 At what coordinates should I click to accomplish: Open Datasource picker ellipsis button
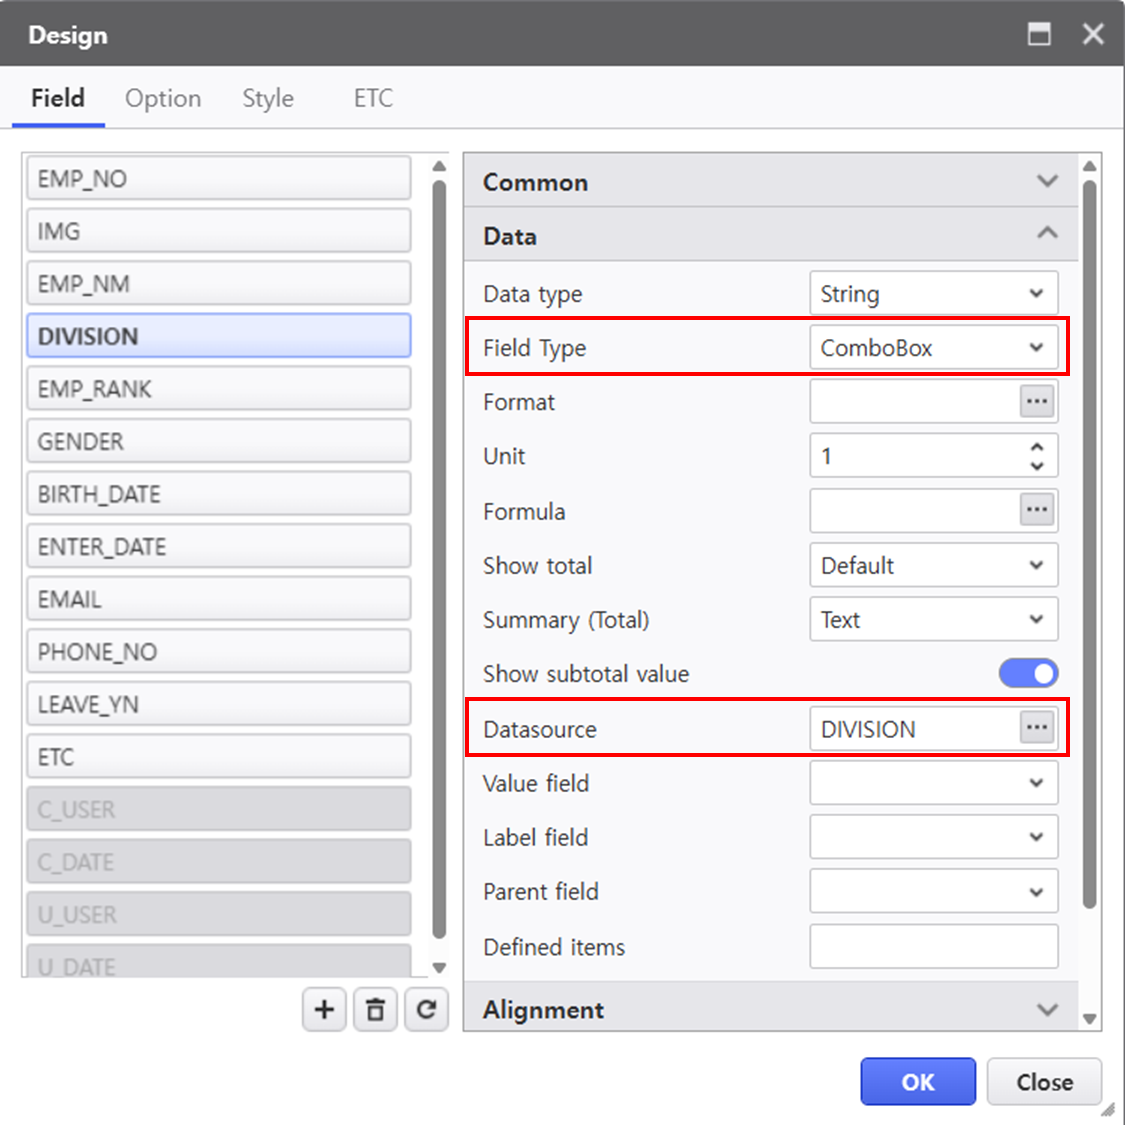click(x=1037, y=728)
